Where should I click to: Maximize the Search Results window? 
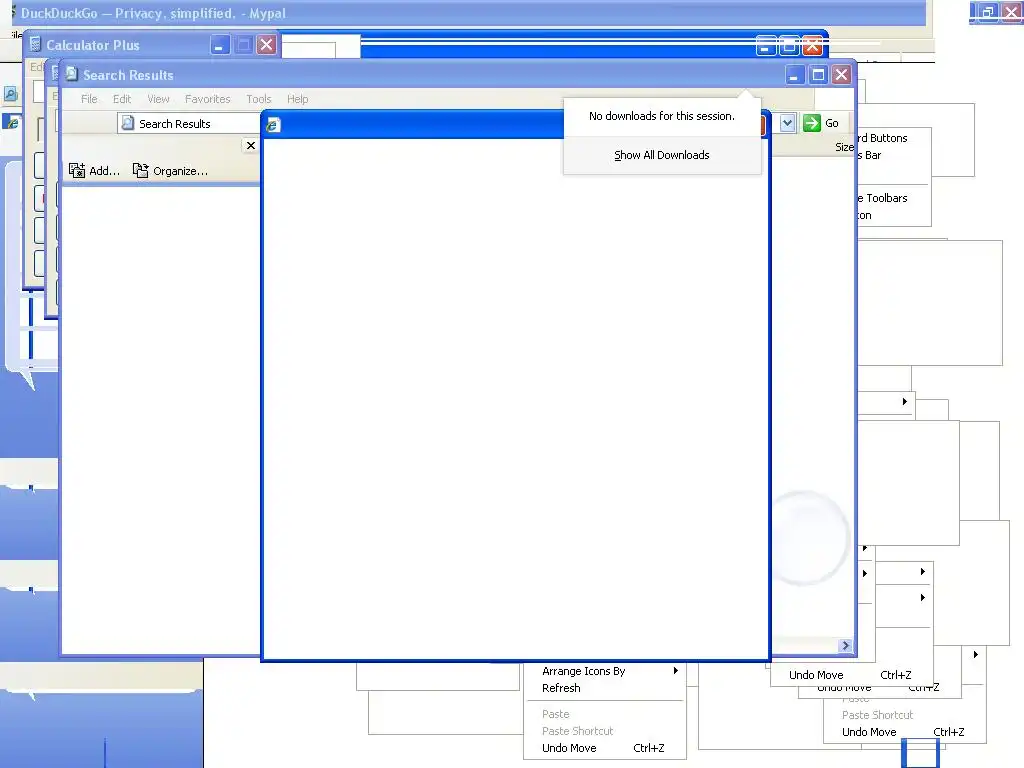[x=818, y=74]
